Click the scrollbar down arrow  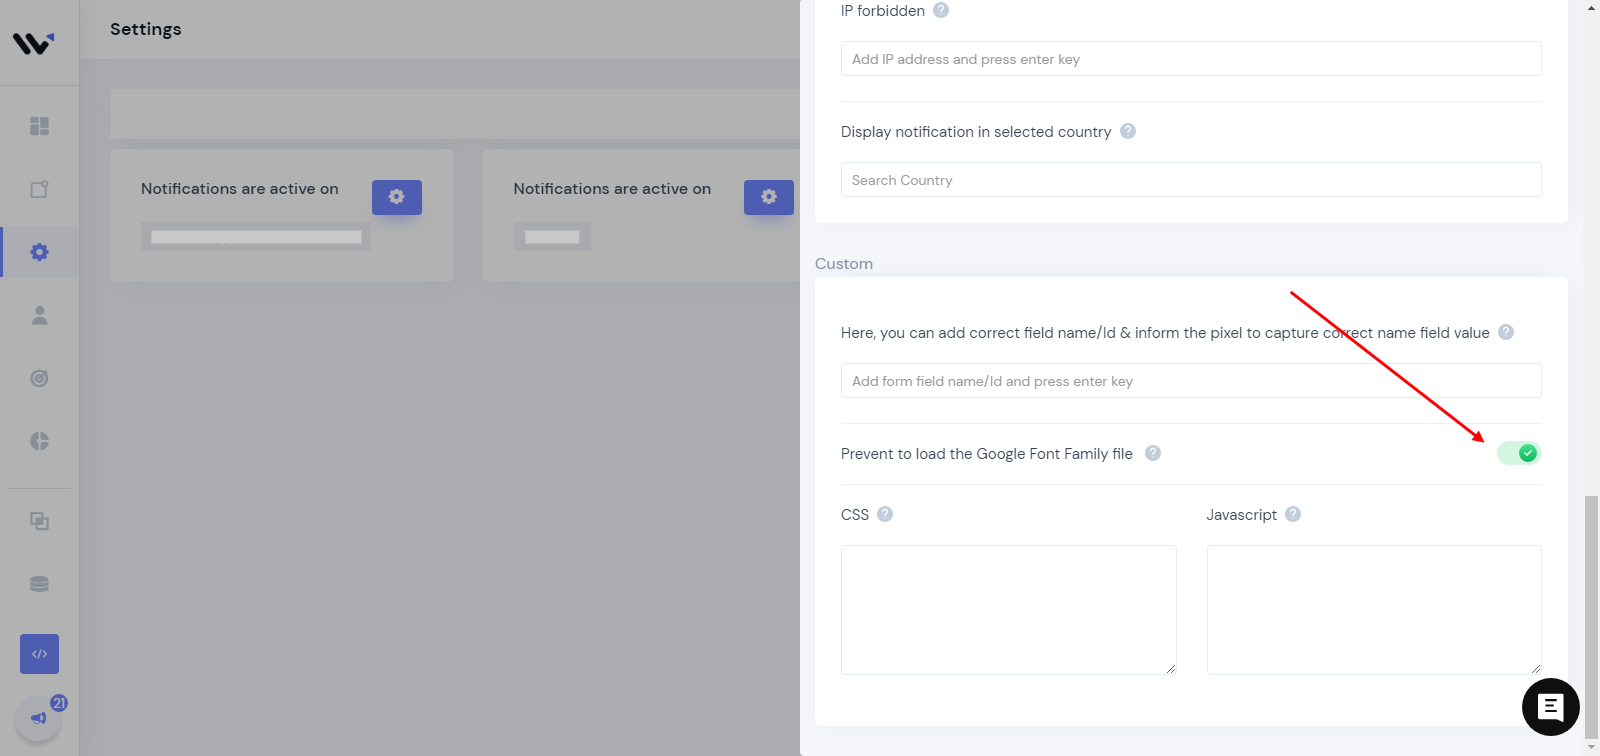[1592, 748]
